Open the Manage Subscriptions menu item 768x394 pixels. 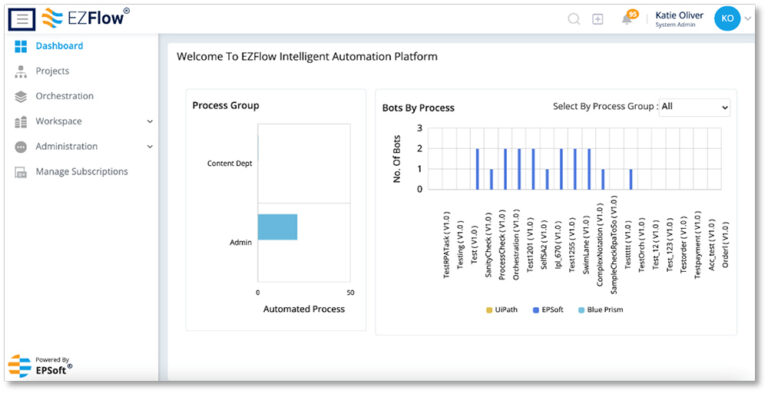point(82,172)
